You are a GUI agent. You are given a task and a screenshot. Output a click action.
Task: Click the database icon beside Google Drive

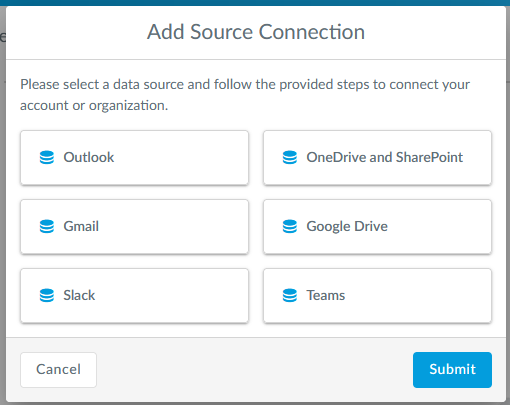point(290,226)
